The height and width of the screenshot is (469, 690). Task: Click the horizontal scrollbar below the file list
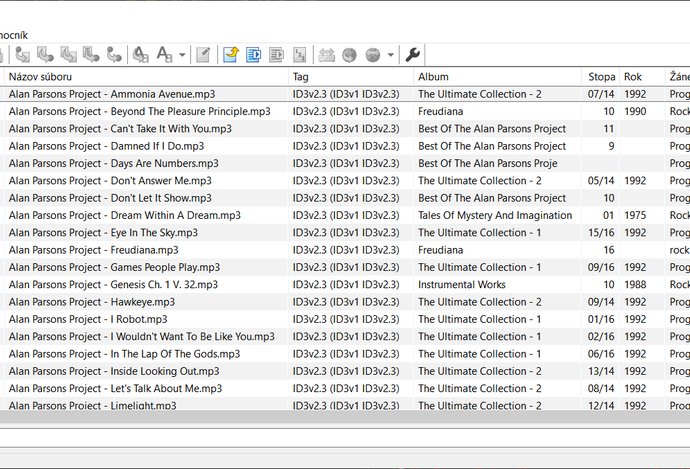tap(345, 418)
